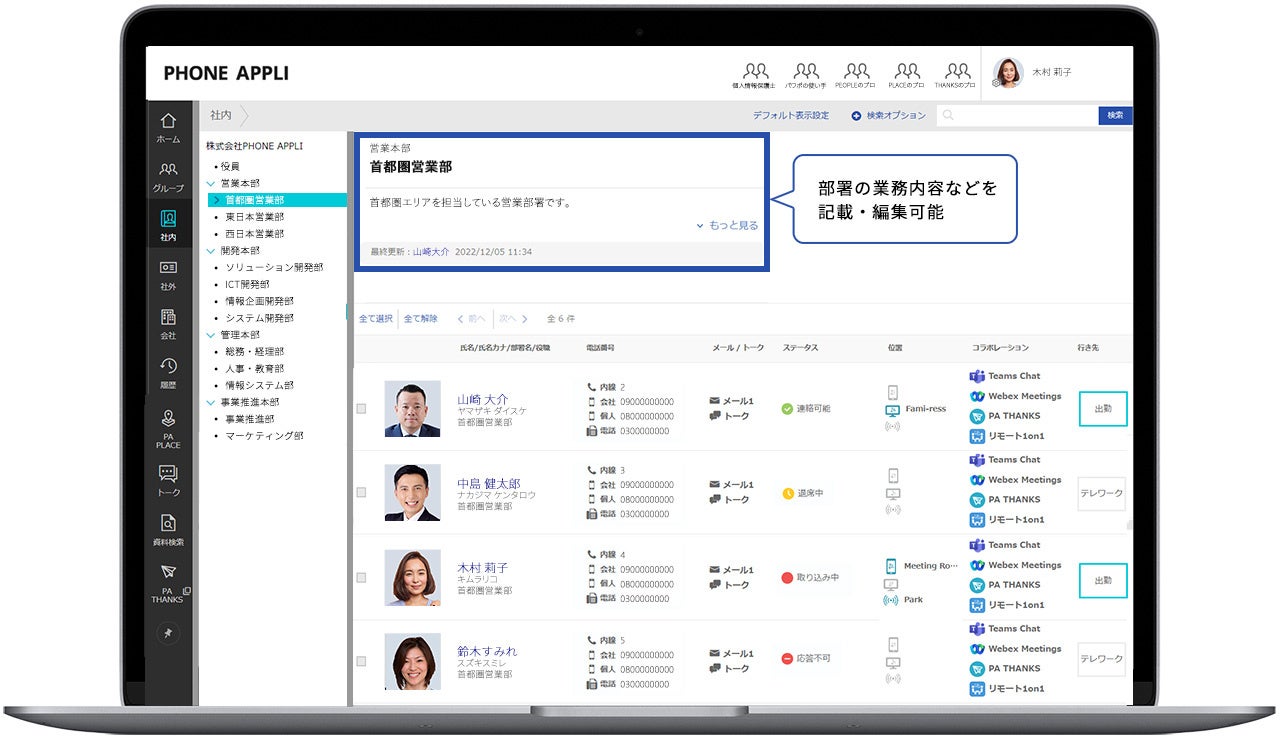Click リモート1on1 icon for 鈴木すみれ

click(x=977, y=689)
